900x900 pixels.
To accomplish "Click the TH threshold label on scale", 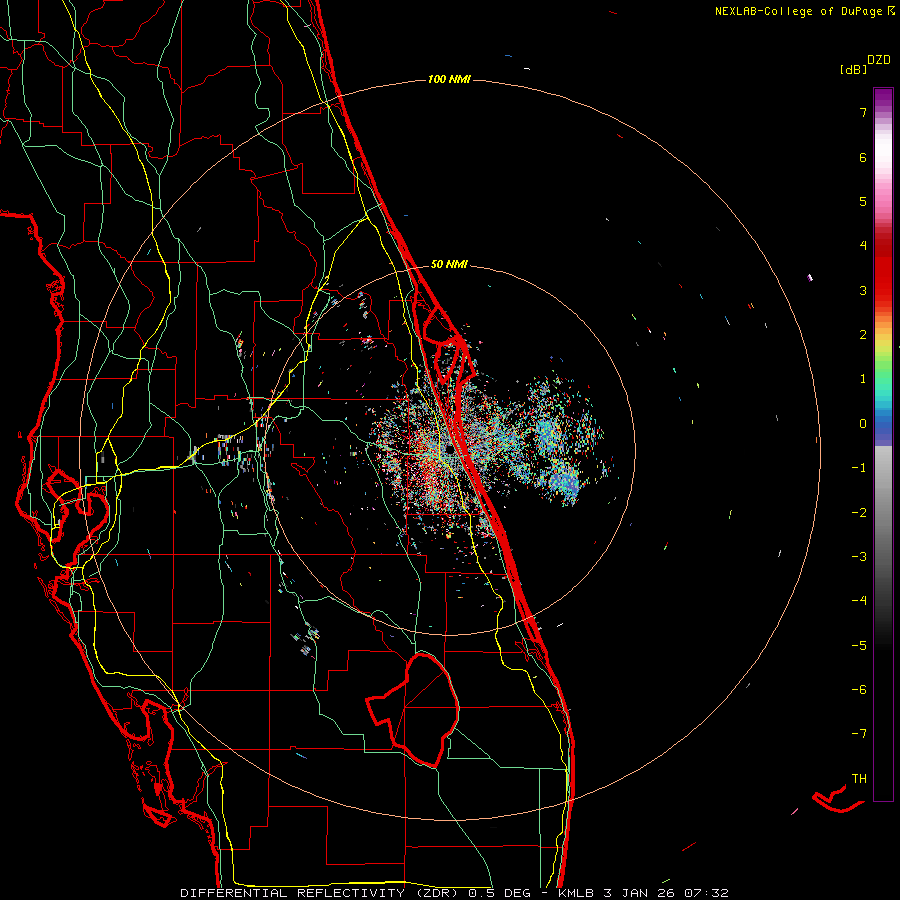I will pyautogui.click(x=859, y=779).
